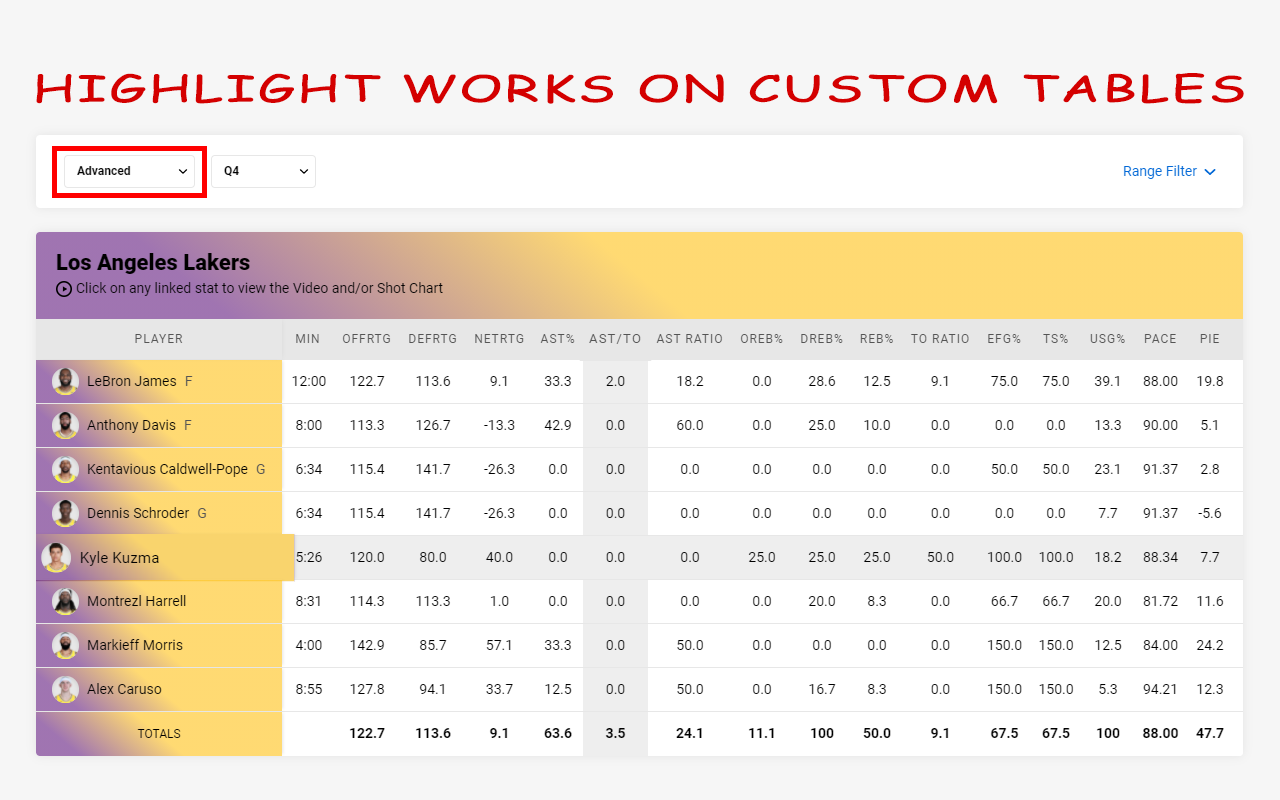Viewport: 1280px width, 800px height.
Task: Open Dennis Schroder player link
Action: coord(138,513)
